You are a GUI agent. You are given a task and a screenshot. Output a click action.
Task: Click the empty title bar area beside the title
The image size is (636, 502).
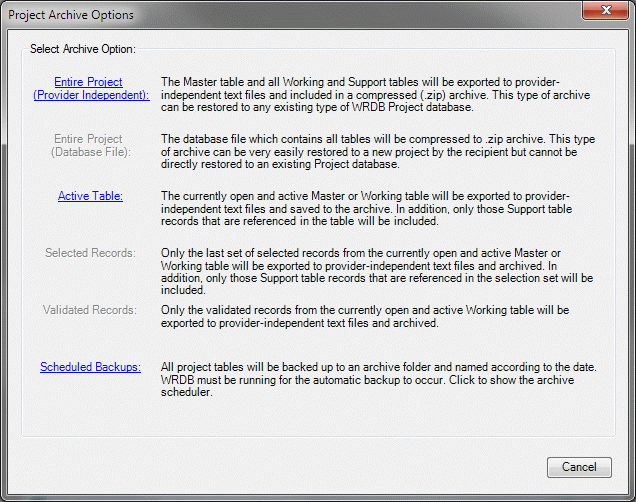point(350,15)
